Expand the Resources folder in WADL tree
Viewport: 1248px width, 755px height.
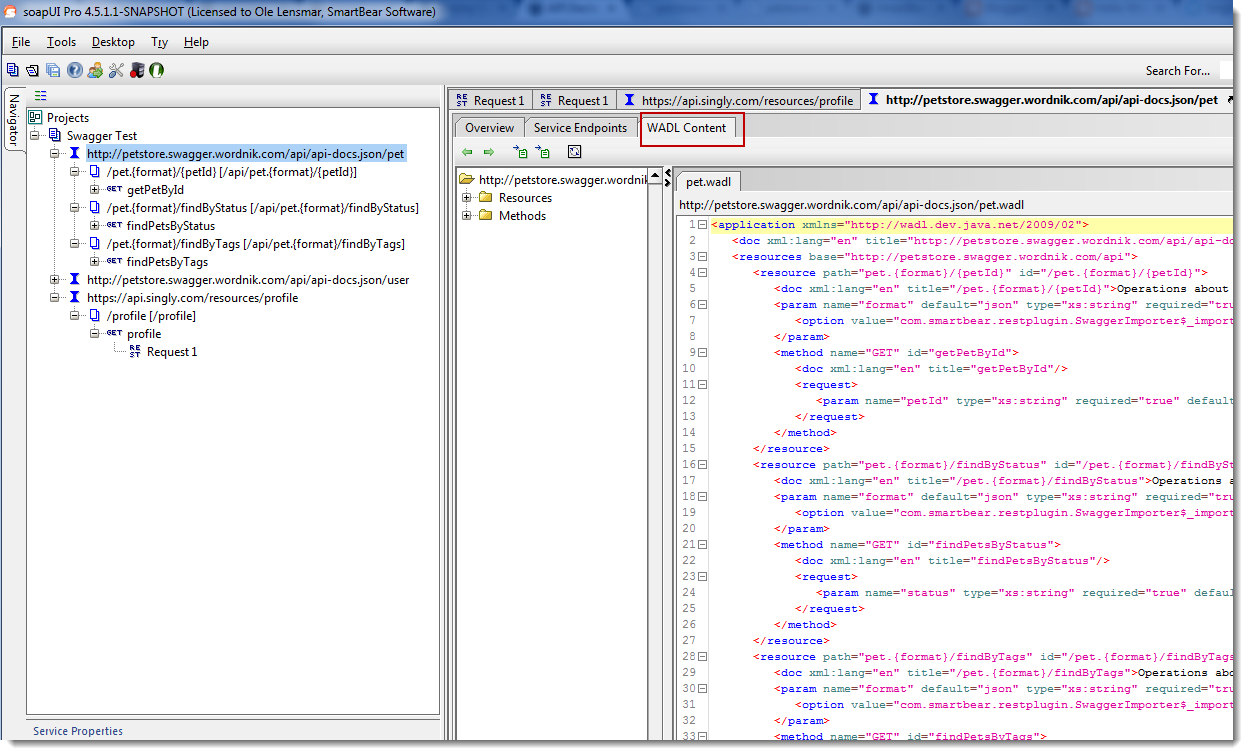[x=466, y=198]
